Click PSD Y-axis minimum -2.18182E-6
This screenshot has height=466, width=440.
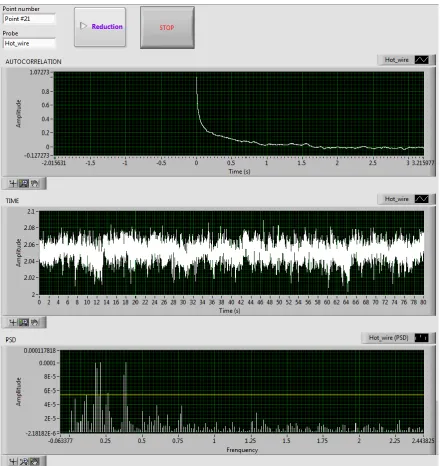click(42, 433)
